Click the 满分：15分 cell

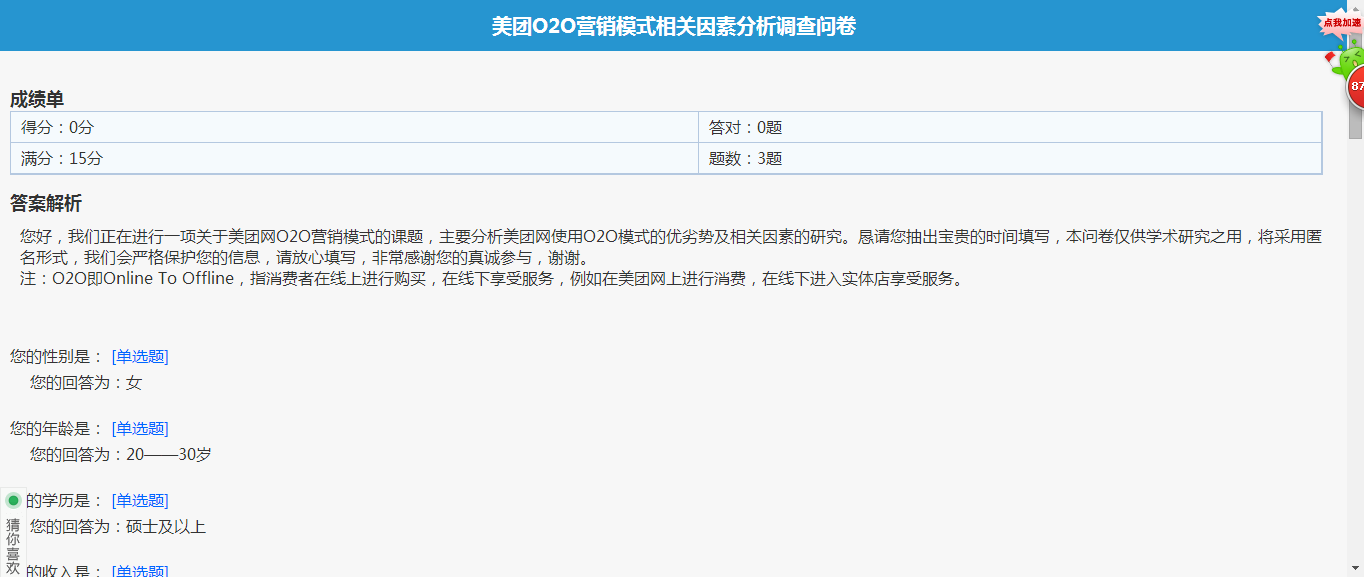pos(354,158)
